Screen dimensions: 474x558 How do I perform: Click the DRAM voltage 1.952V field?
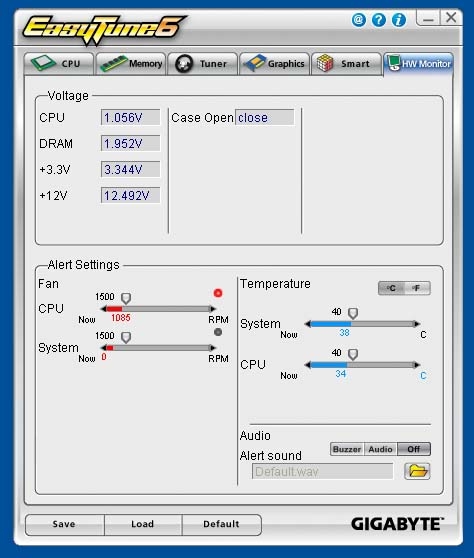[131, 143]
